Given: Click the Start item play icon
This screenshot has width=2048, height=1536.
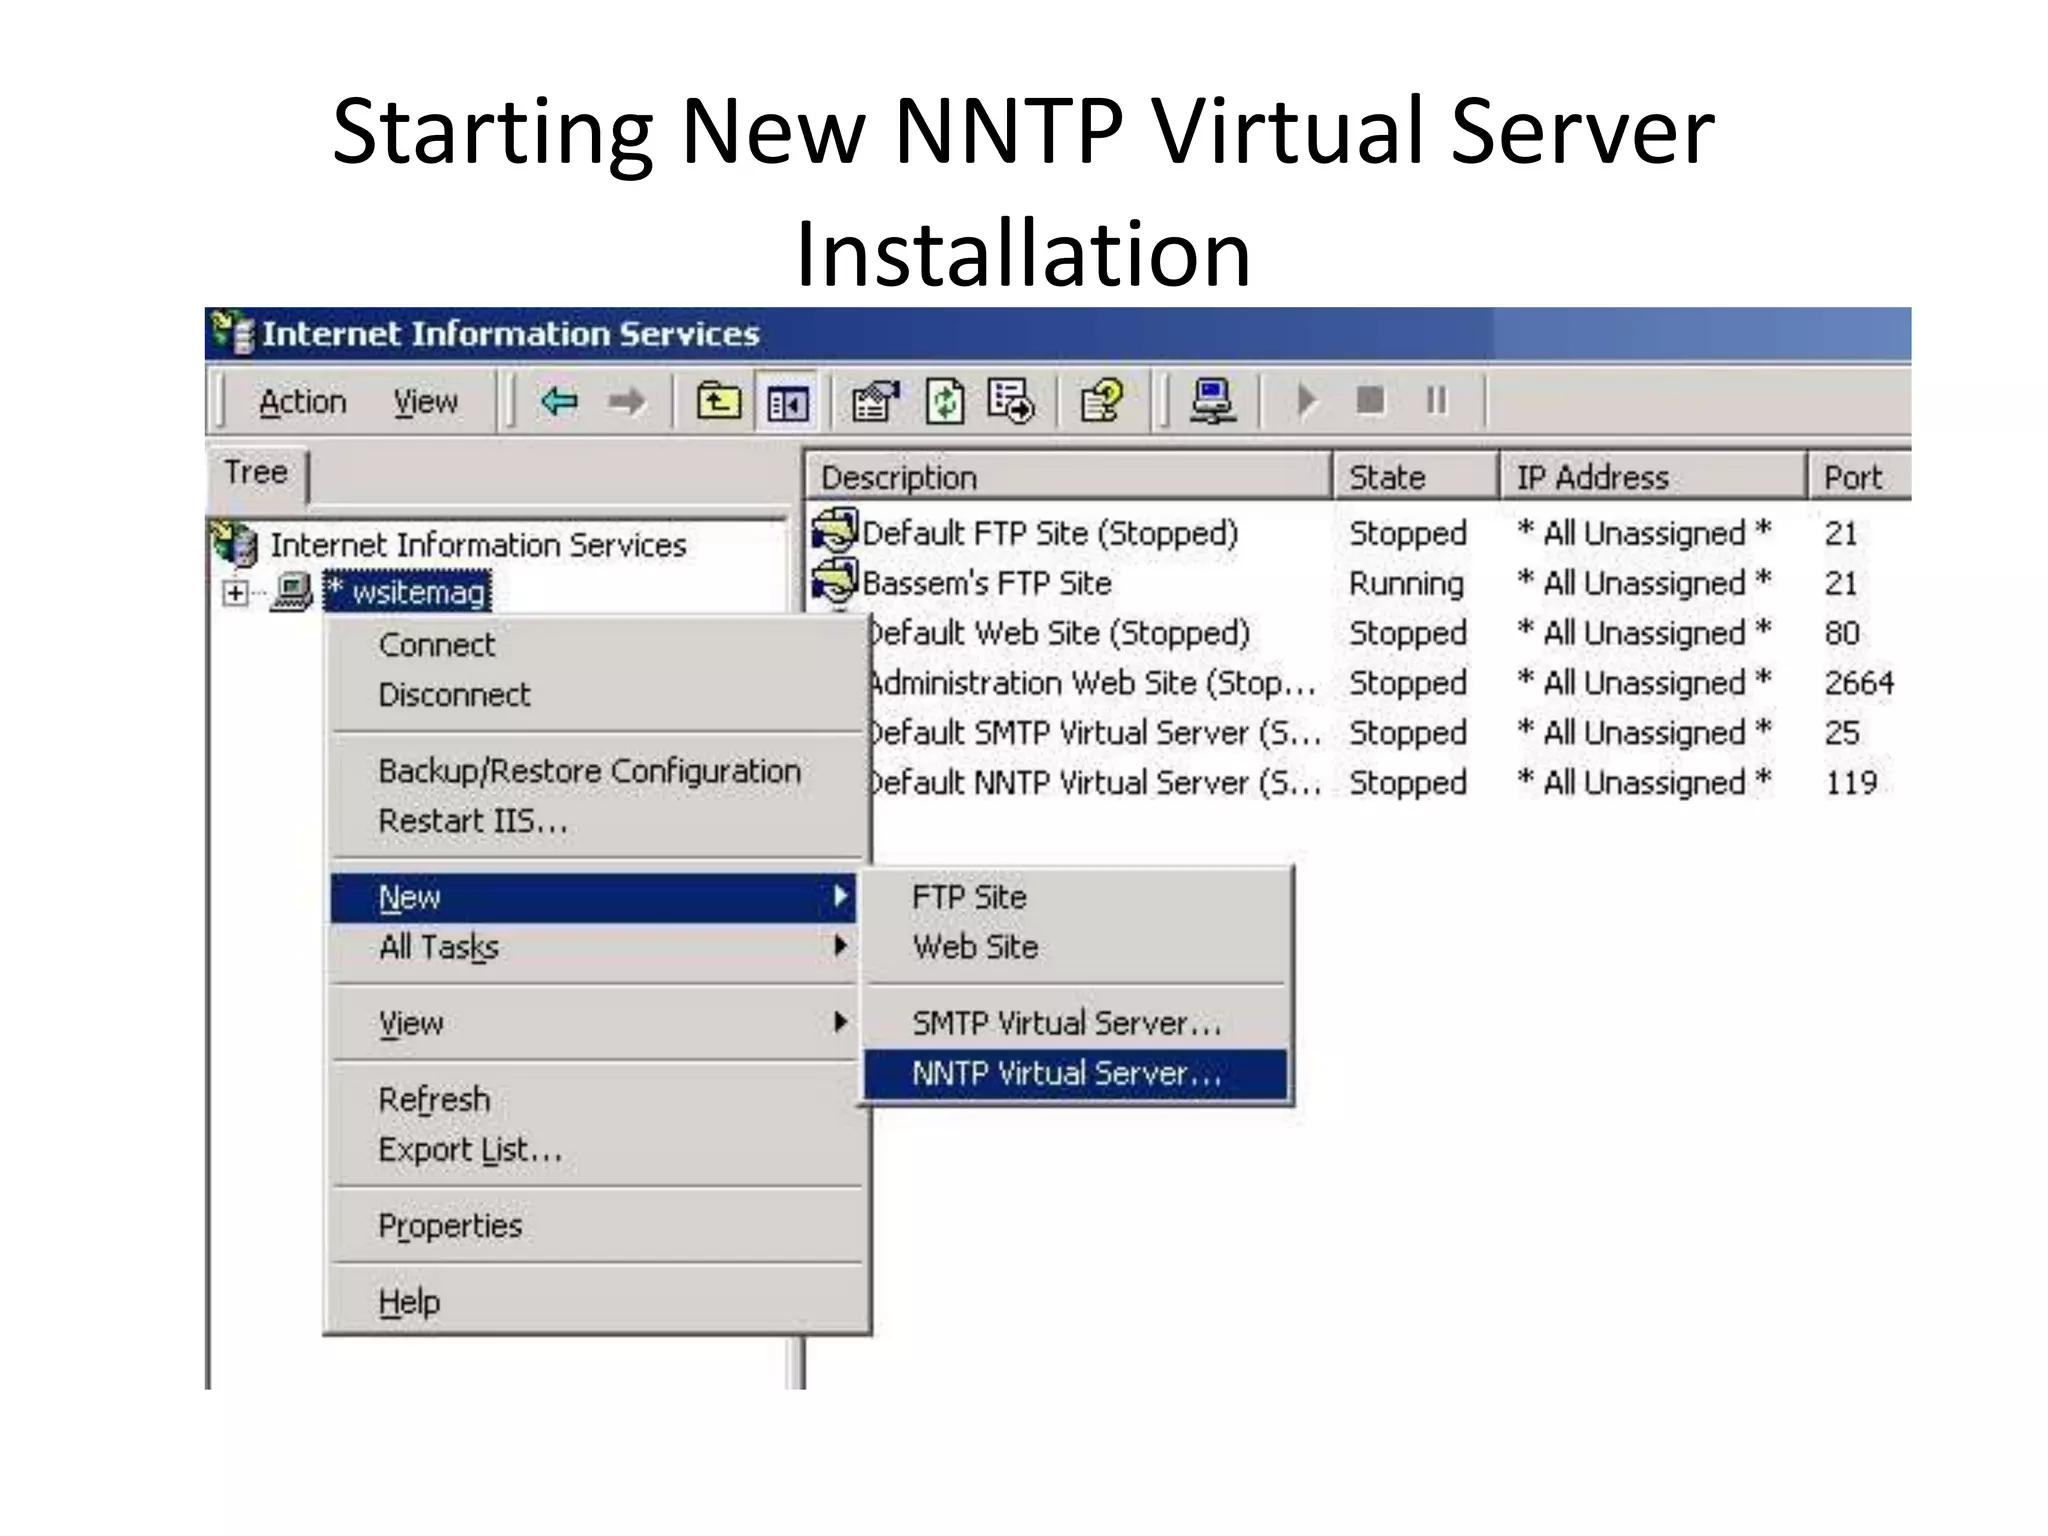Looking at the screenshot, I should pyautogui.click(x=1305, y=401).
